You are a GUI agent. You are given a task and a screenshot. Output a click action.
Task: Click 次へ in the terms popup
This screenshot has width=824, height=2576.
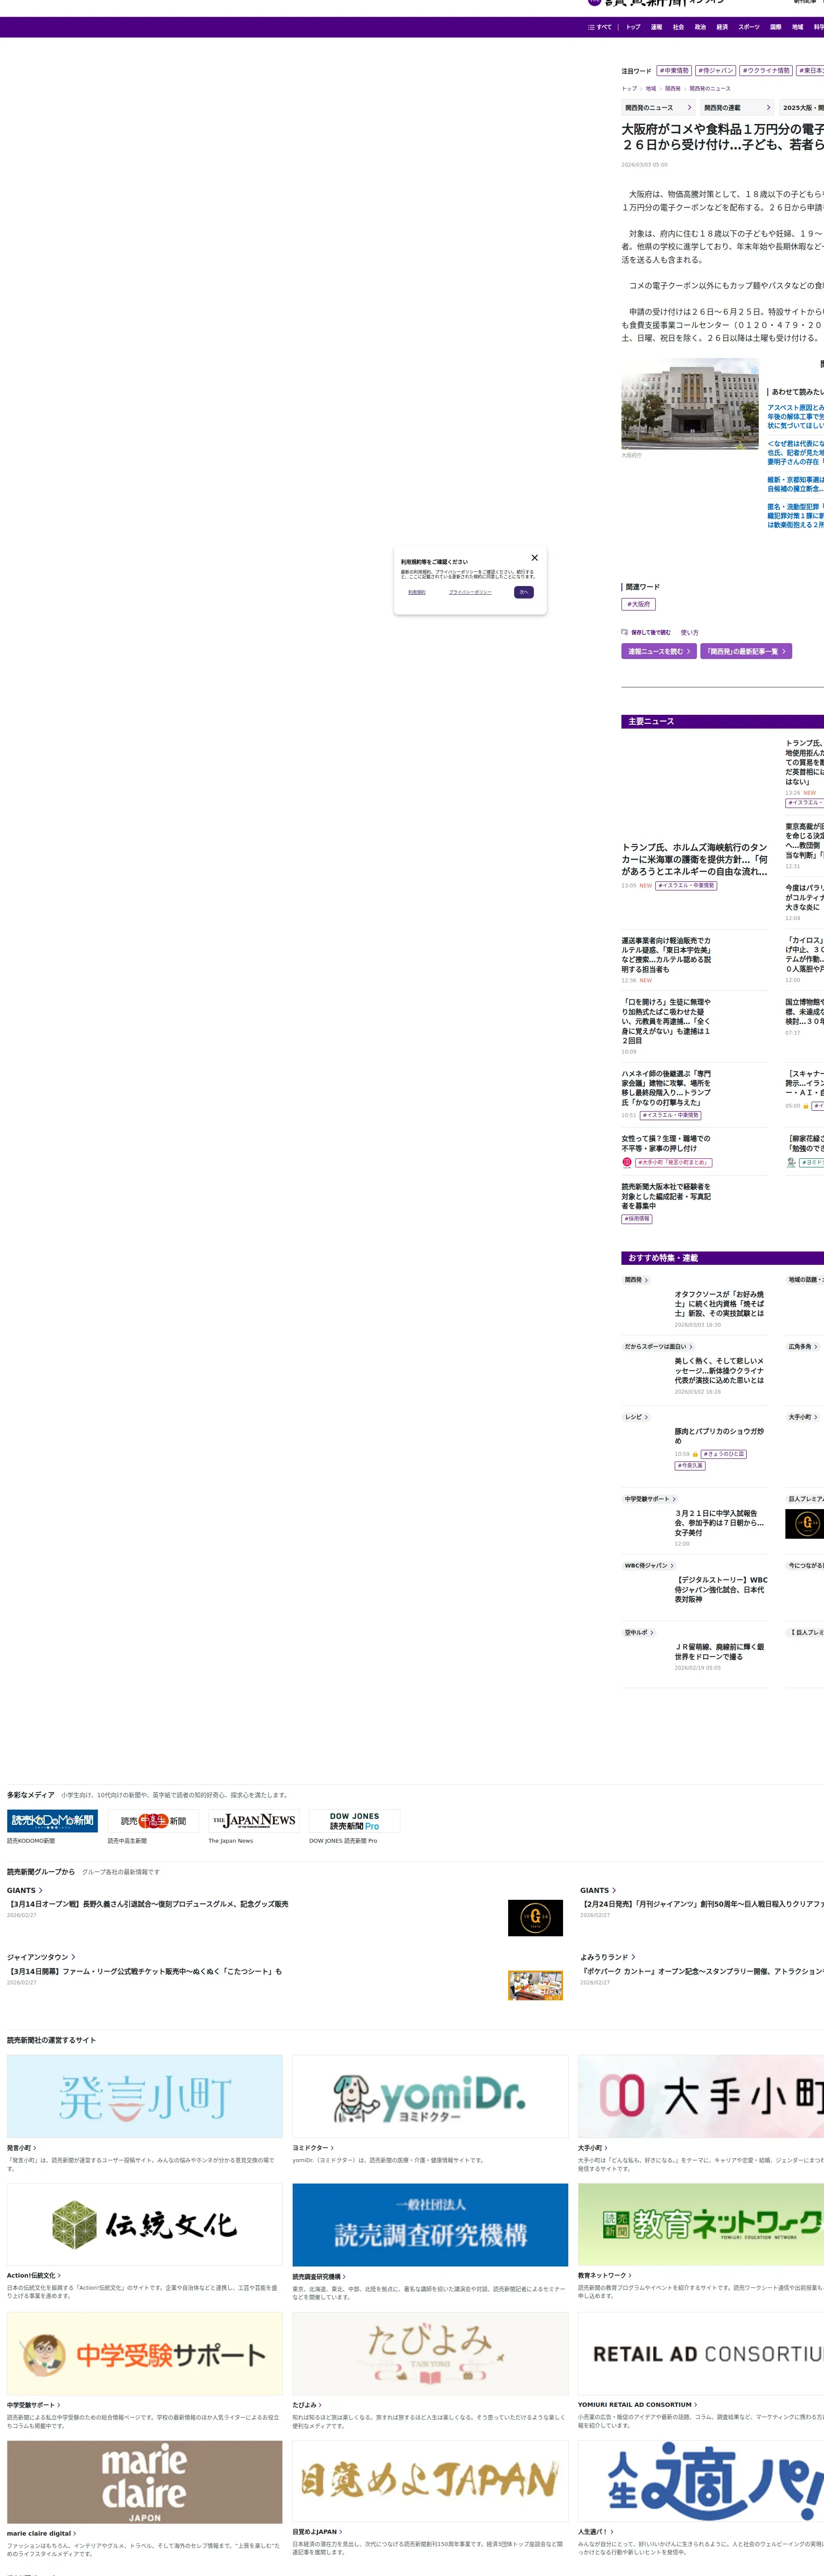[x=524, y=592]
